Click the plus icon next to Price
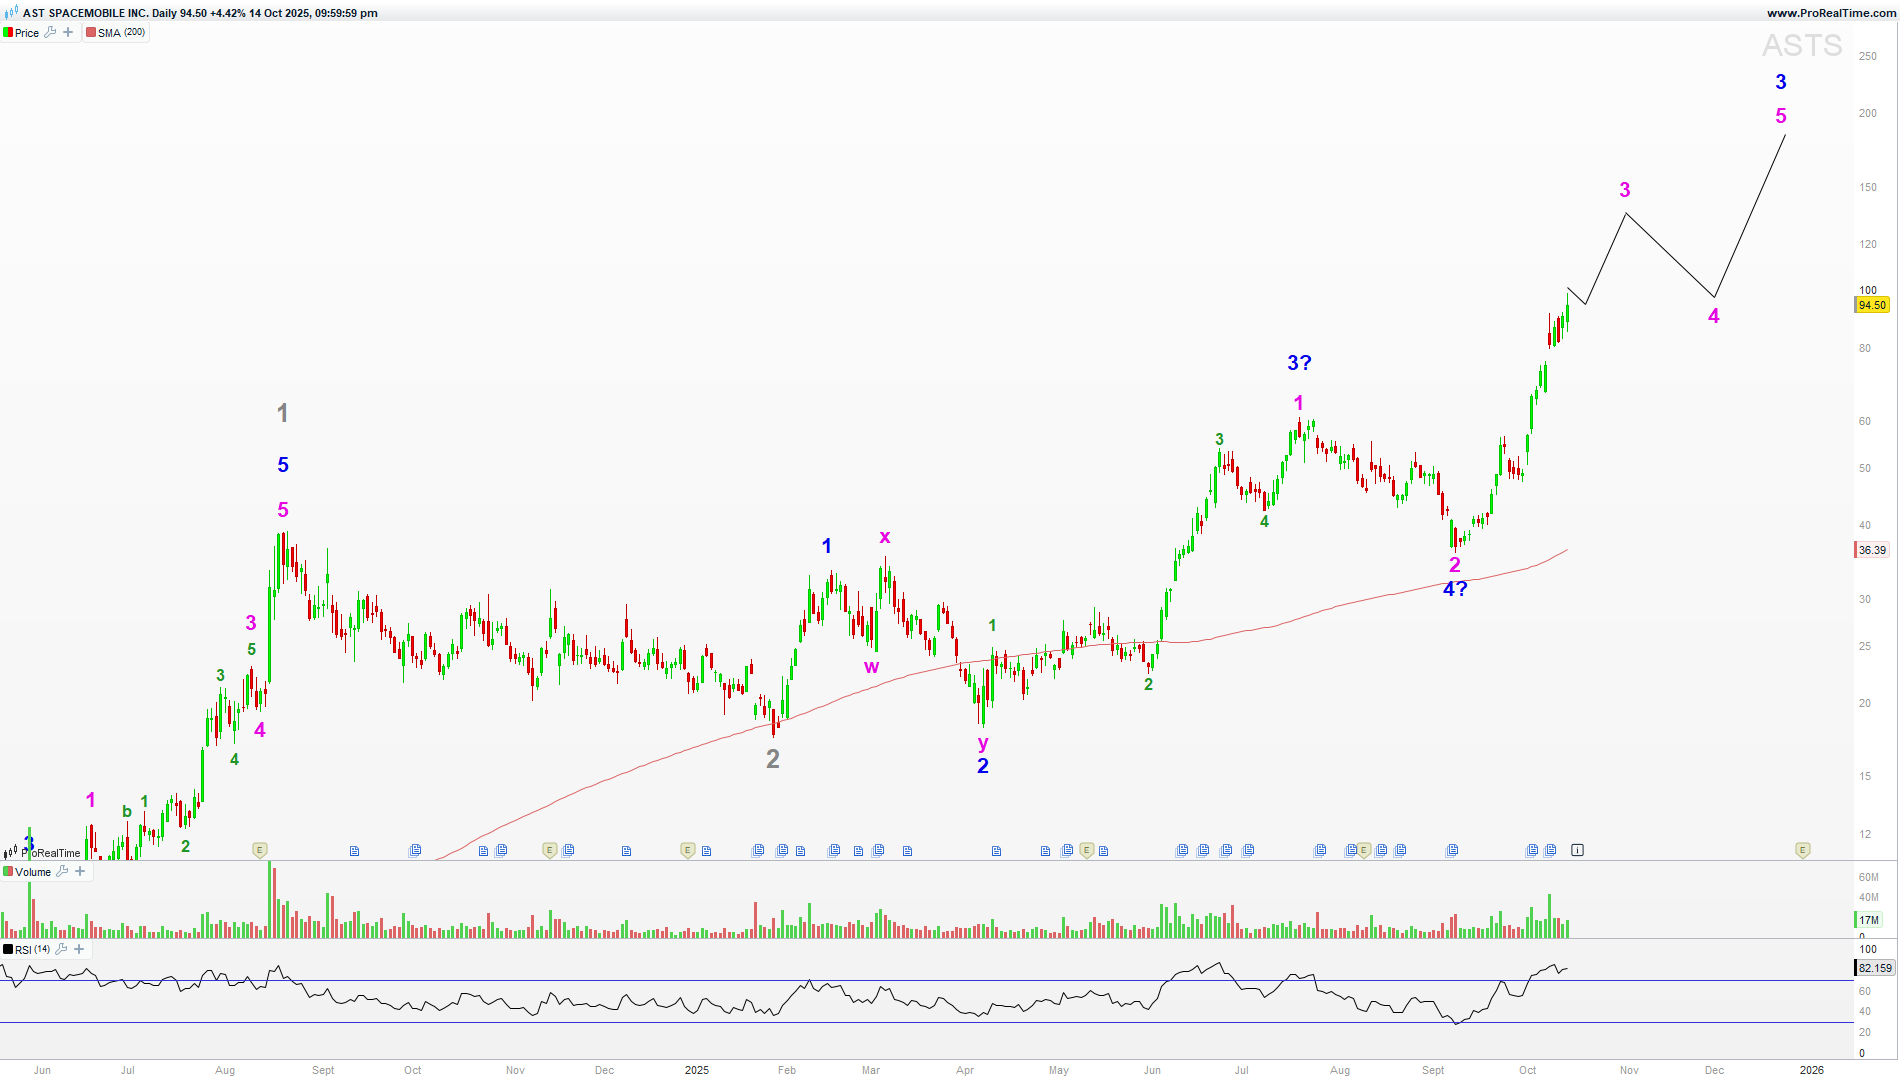This screenshot has width=1900, height=1080. pyautogui.click(x=68, y=32)
